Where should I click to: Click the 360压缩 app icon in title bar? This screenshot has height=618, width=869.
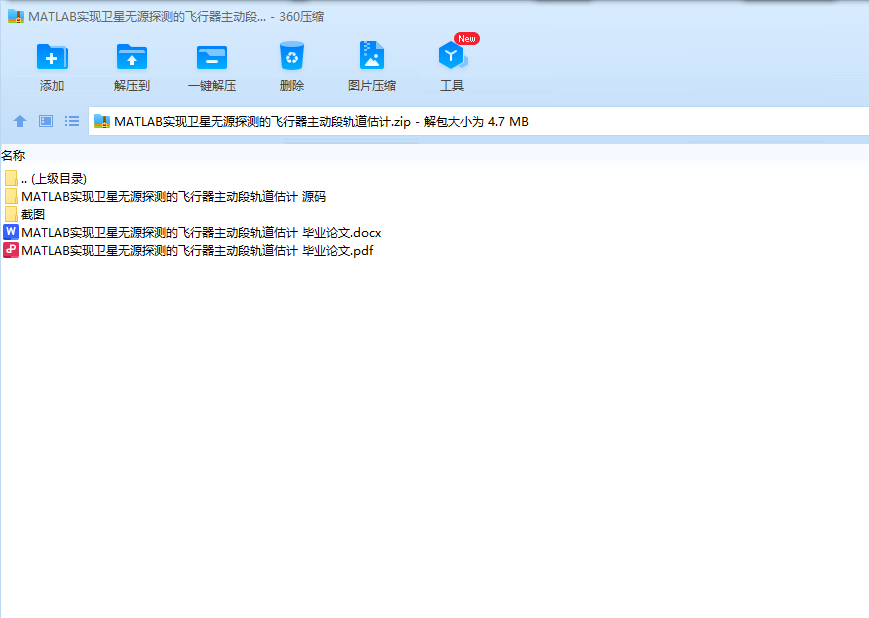pos(16,17)
